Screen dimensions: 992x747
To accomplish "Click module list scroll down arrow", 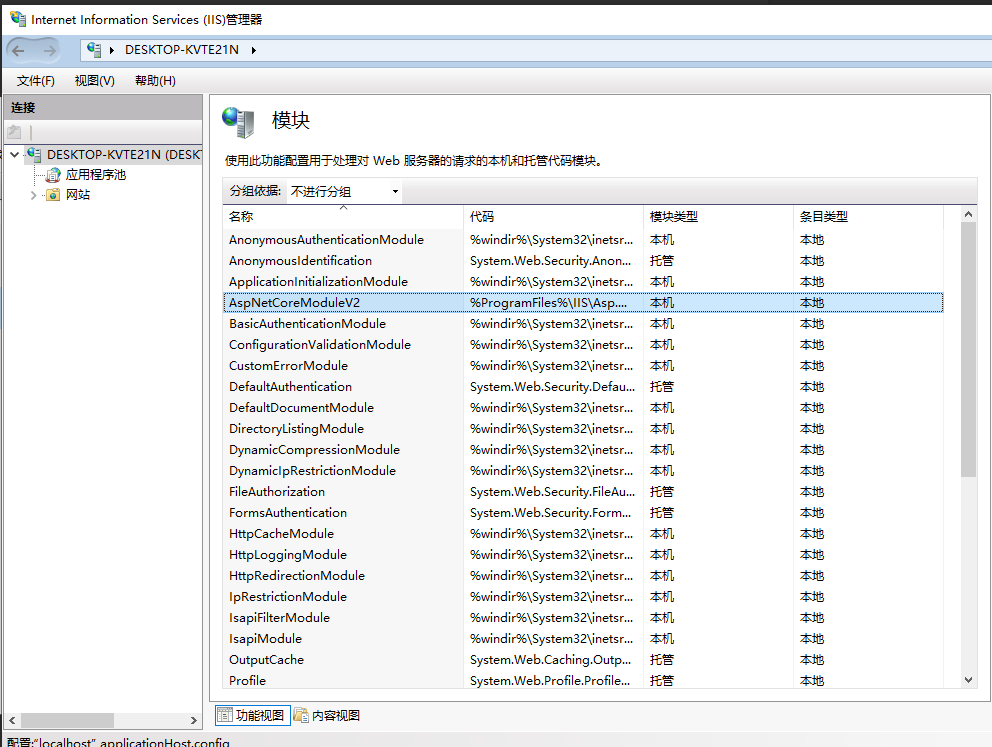I will [x=968, y=680].
